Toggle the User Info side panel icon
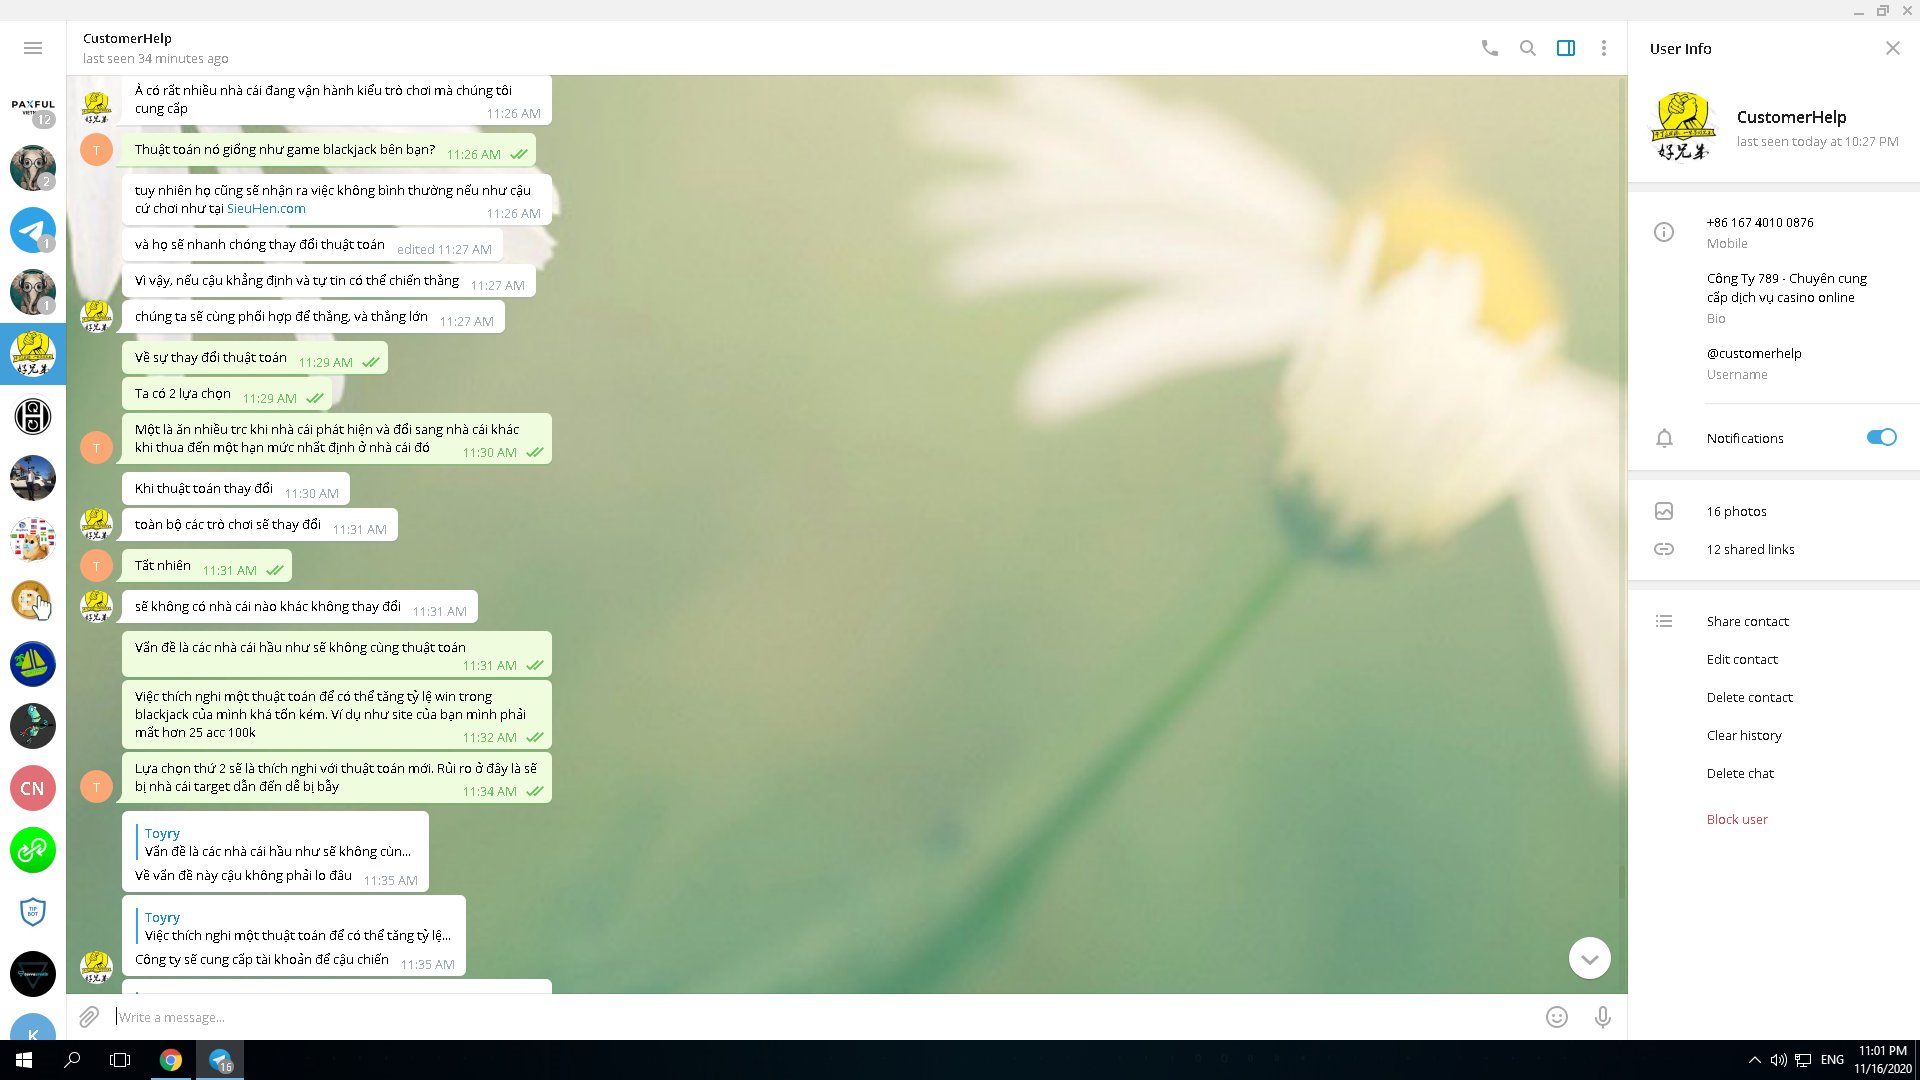Viewport: 1920px width, 1080px height. click(1565, 48)
